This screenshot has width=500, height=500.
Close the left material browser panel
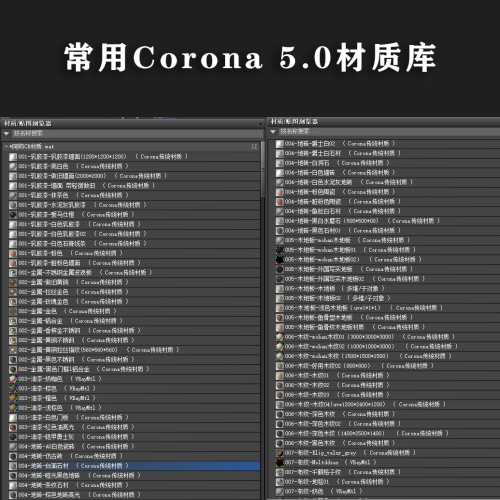pyautogui.click(x=260, y=124)
